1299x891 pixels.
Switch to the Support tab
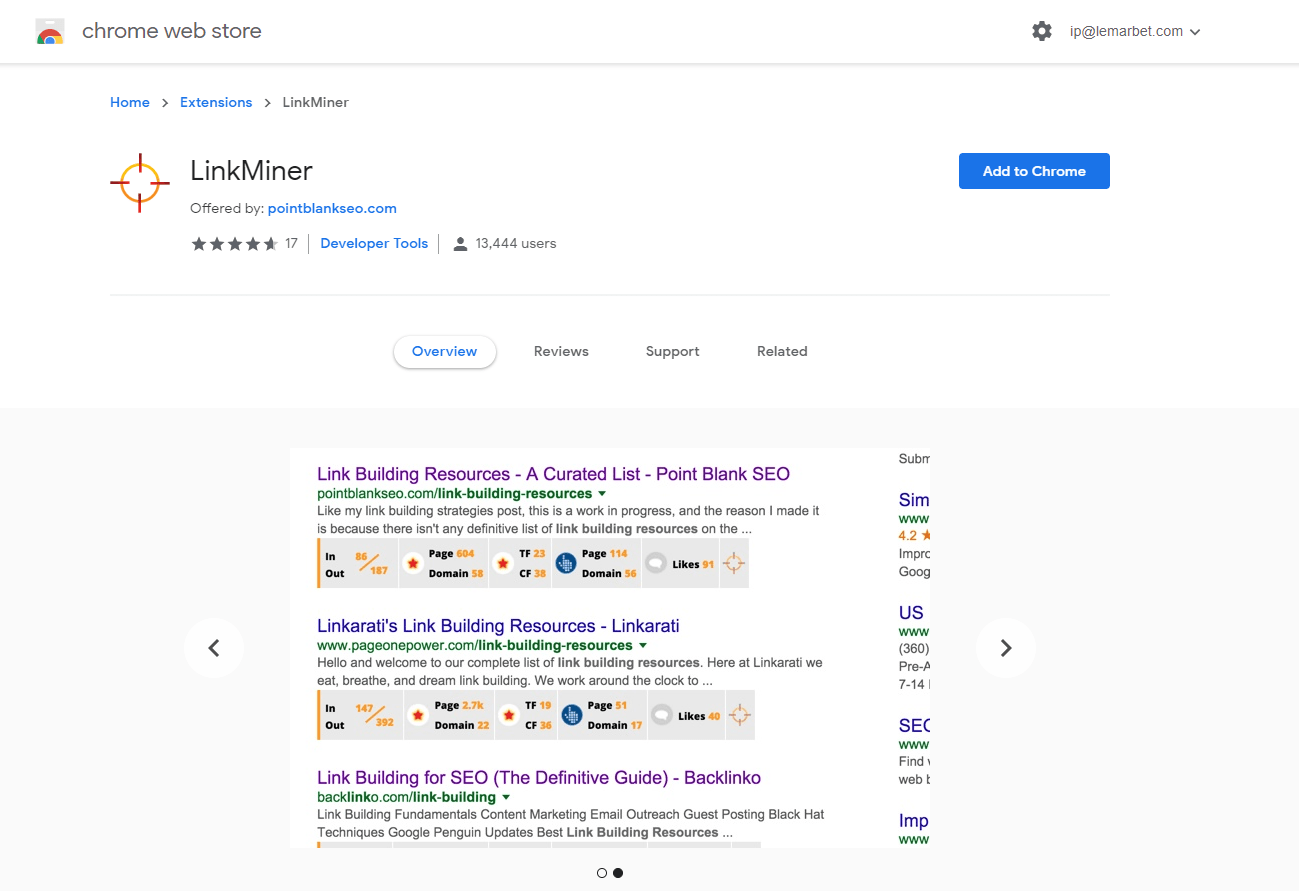click(673, 351)
